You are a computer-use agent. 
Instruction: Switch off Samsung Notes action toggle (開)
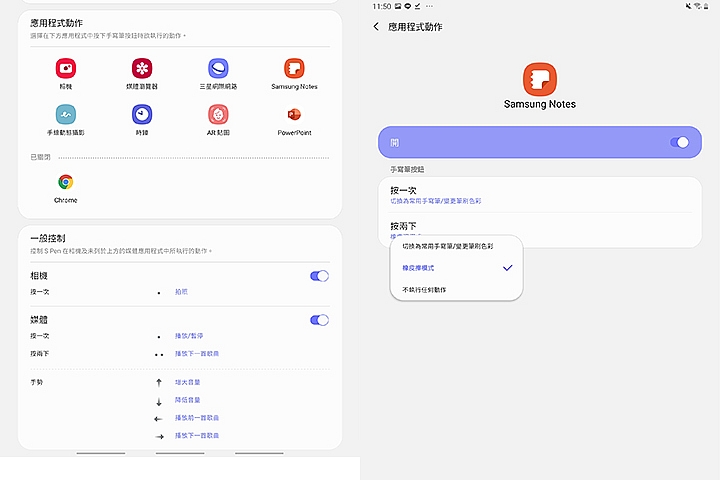[x=680, y=142]
